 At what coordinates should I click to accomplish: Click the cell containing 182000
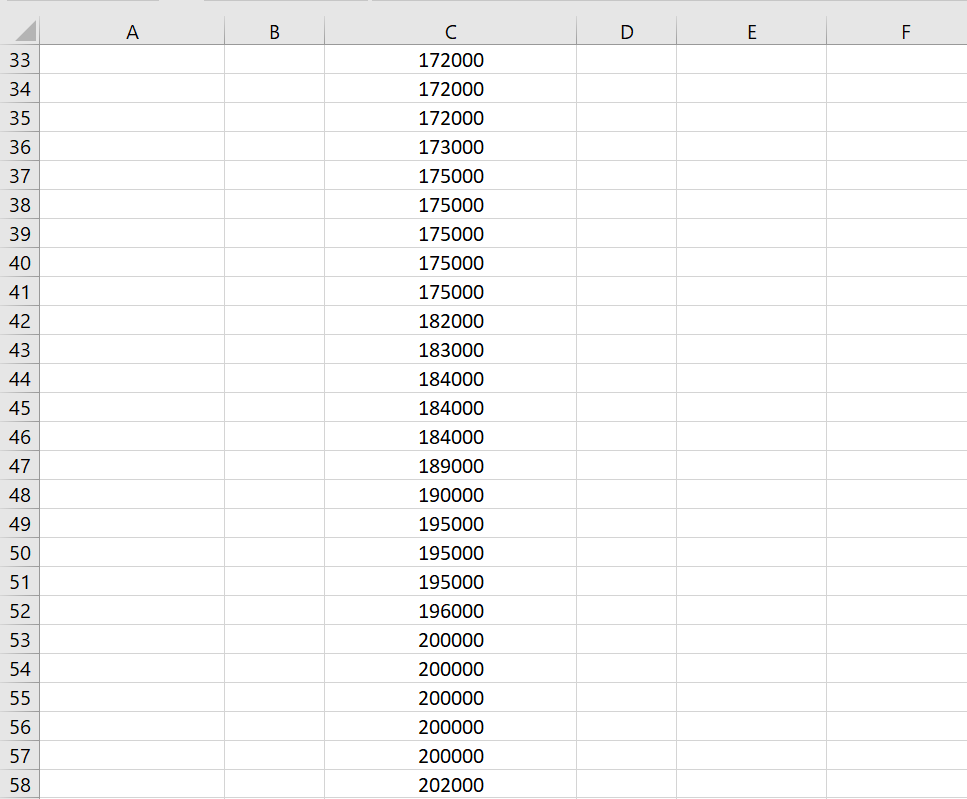coord(450,321)
